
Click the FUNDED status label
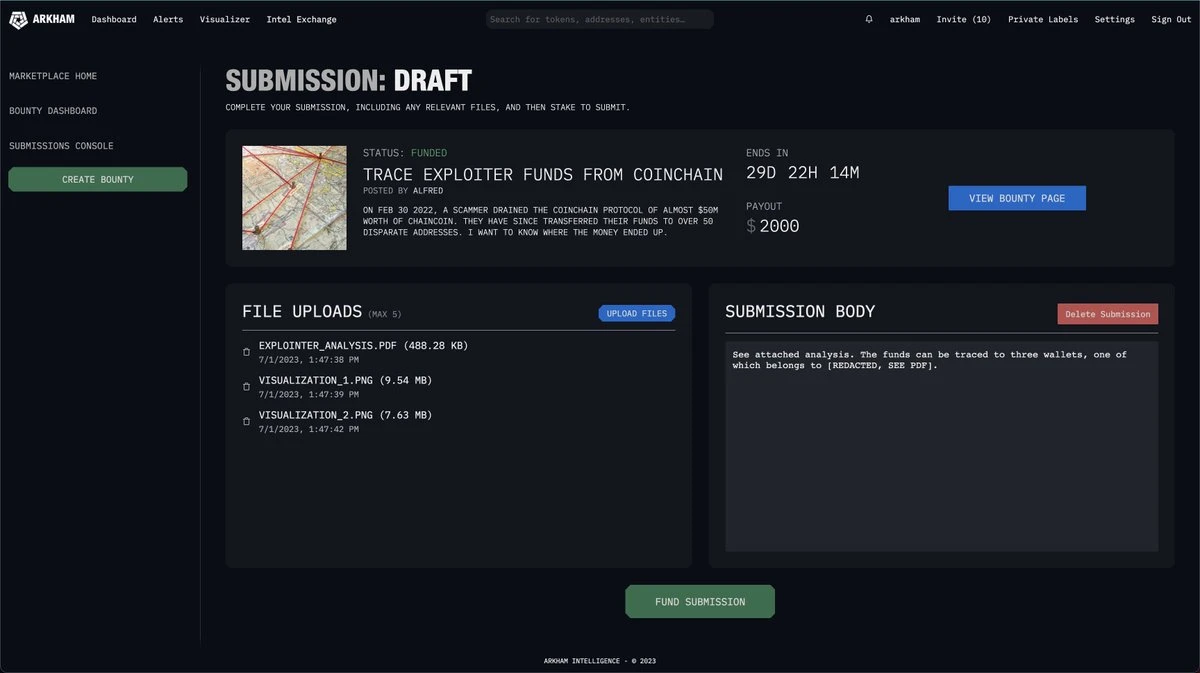429,153
